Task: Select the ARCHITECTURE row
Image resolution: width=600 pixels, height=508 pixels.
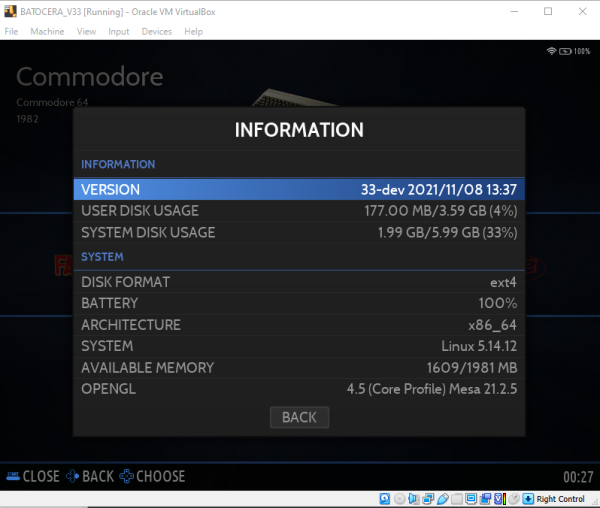Action: [299, 325]
